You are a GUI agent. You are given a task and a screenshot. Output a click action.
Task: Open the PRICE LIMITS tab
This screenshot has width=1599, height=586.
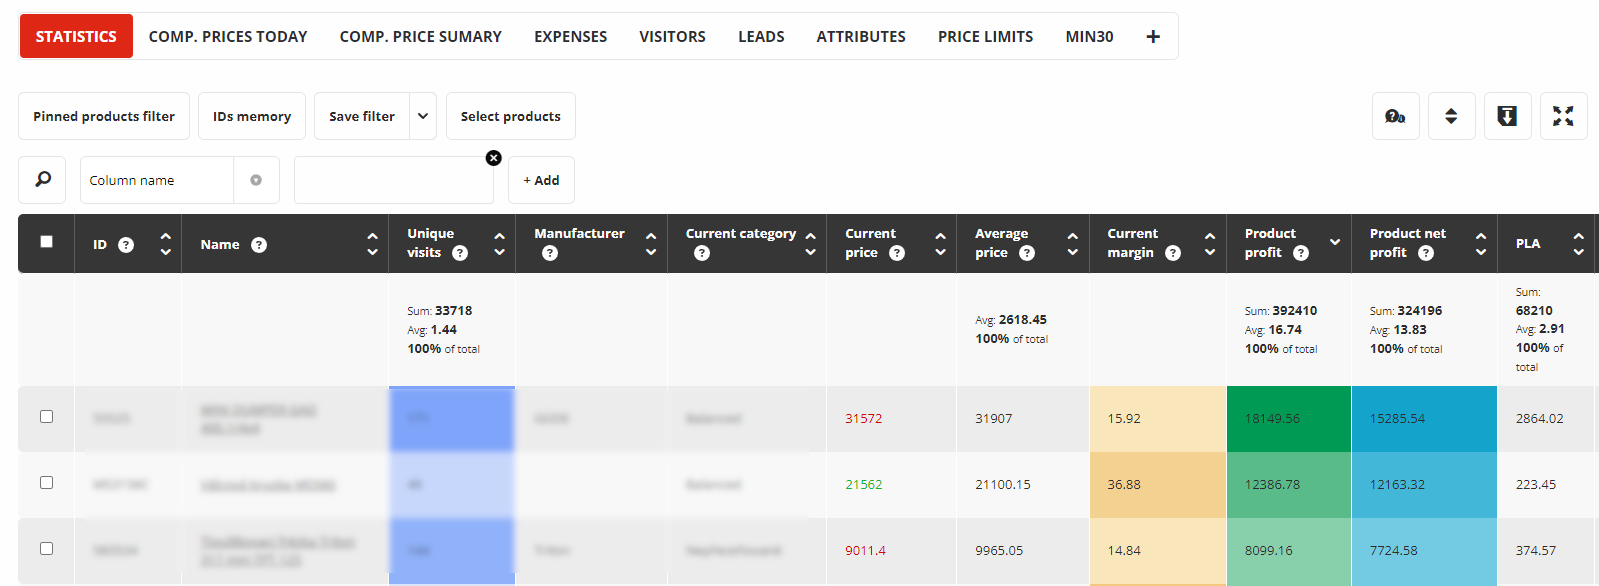985,36
